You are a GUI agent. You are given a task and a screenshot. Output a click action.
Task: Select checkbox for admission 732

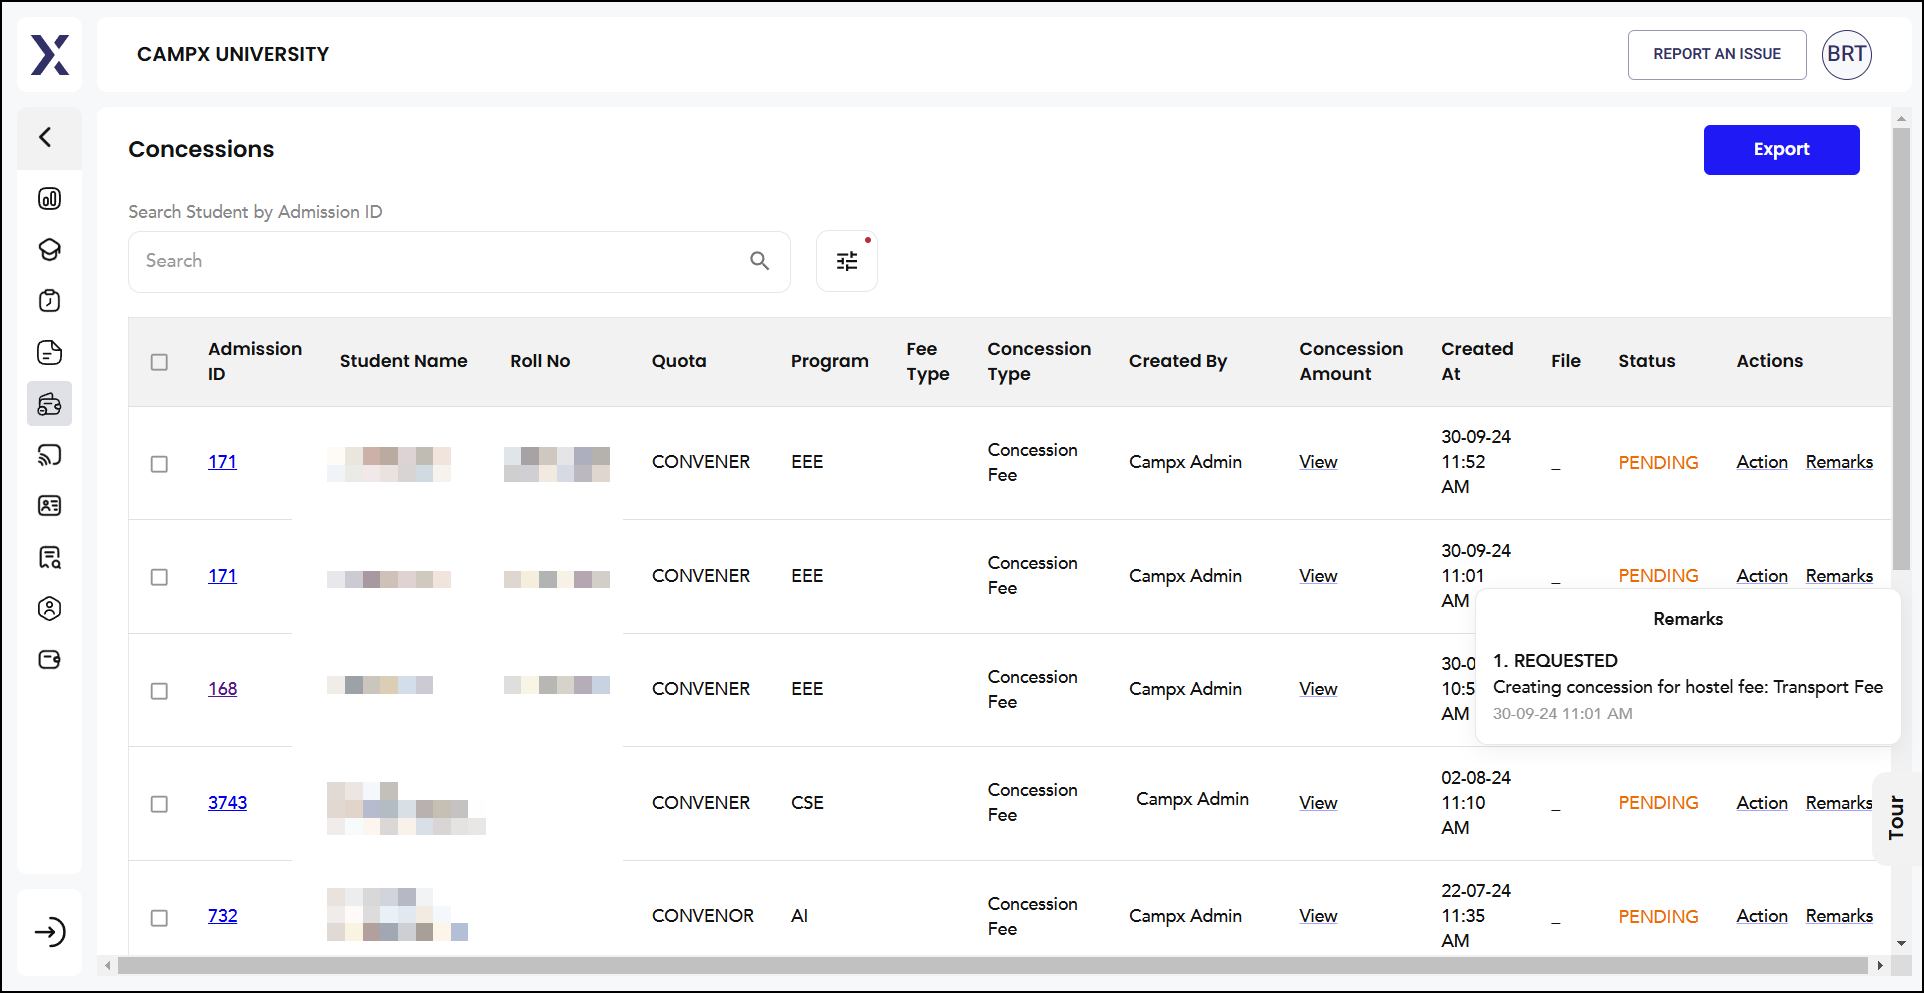point(159,918)
